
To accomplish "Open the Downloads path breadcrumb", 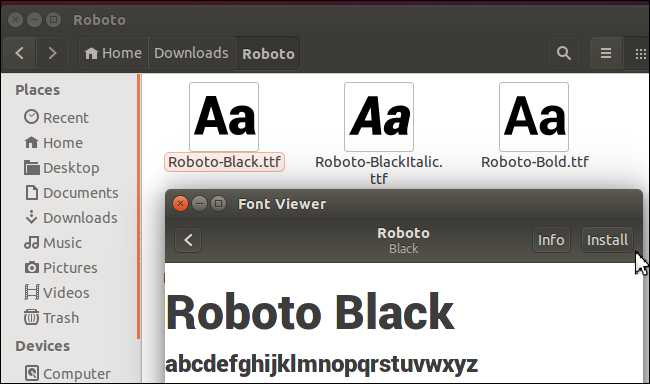I will 192,53.
